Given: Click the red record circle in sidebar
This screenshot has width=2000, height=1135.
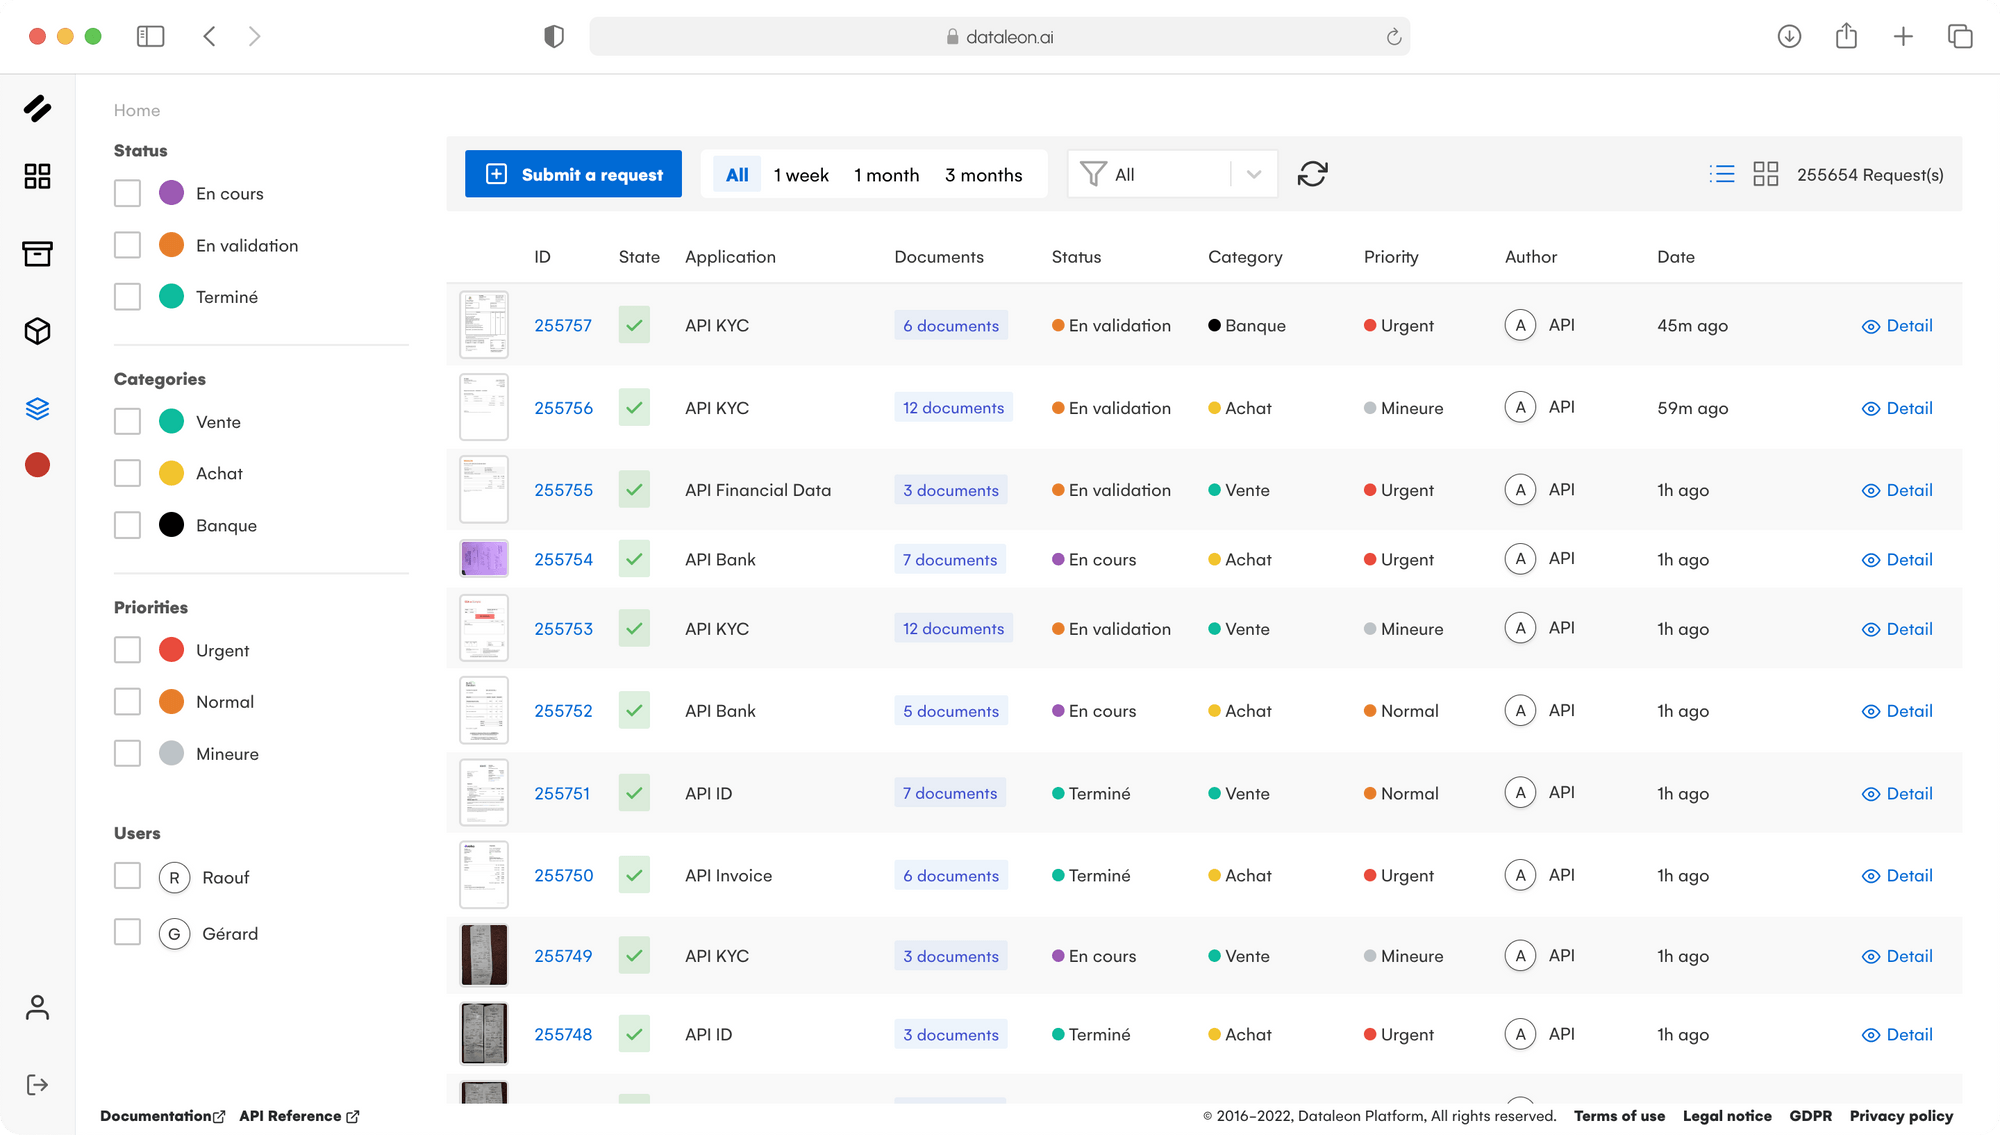Looking at the screenshot, I should (37, 465).
